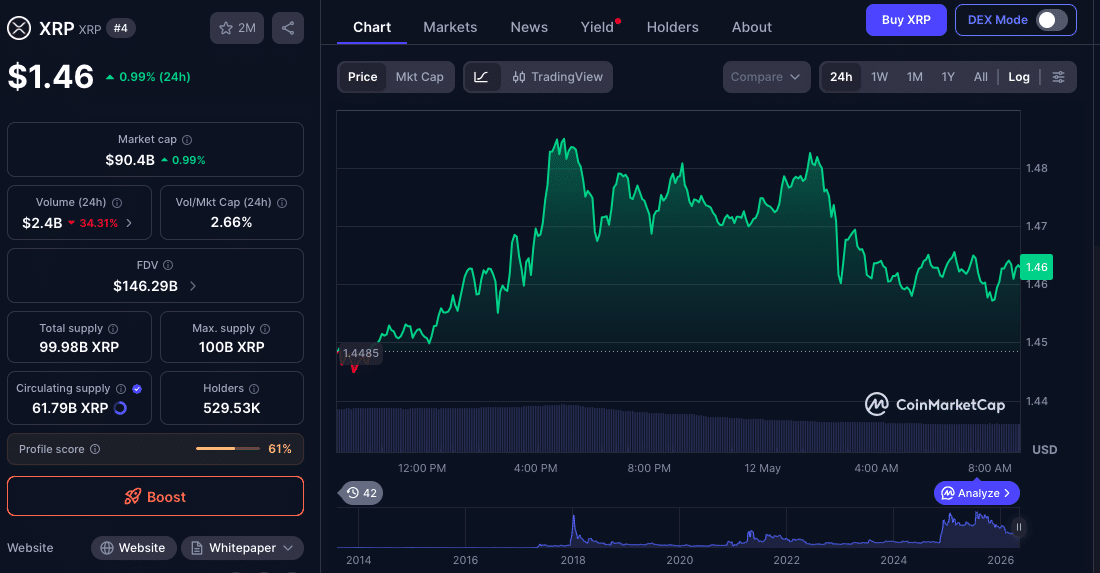The image size is (1100, 573).
Task: Select the line chart view icon
Action: 481,77
